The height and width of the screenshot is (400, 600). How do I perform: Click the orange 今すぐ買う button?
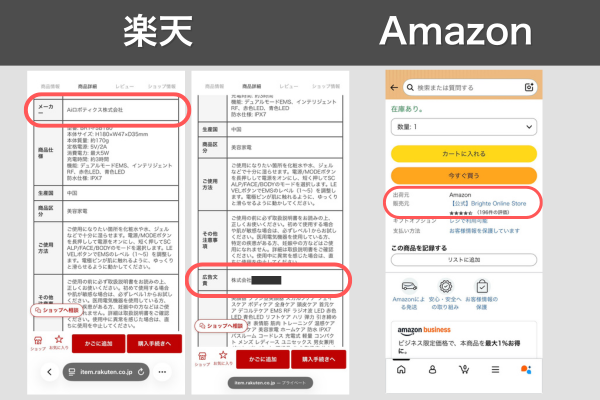click(464, 176)
